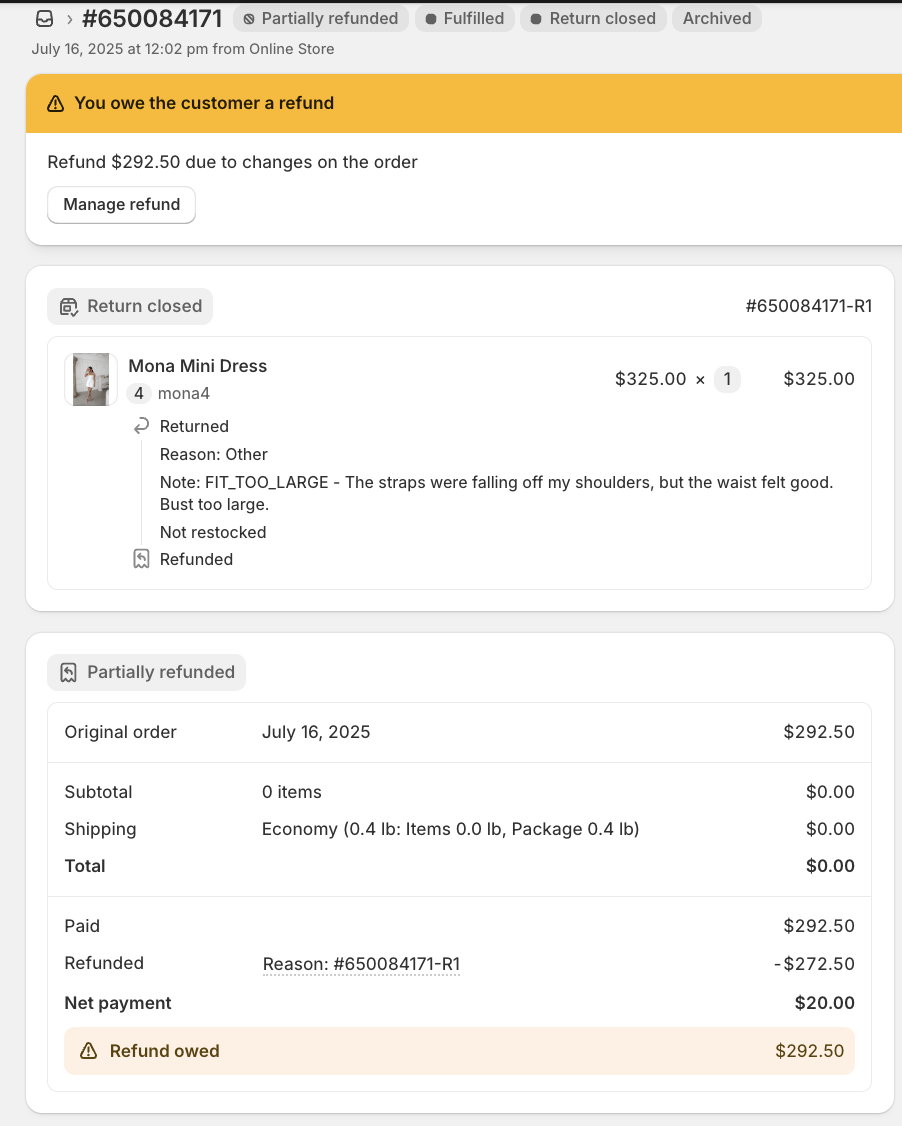The image size is (902, 1126).
Task: Open the Reason: #650084171-R1 refund link
Action: coord(361,965)
